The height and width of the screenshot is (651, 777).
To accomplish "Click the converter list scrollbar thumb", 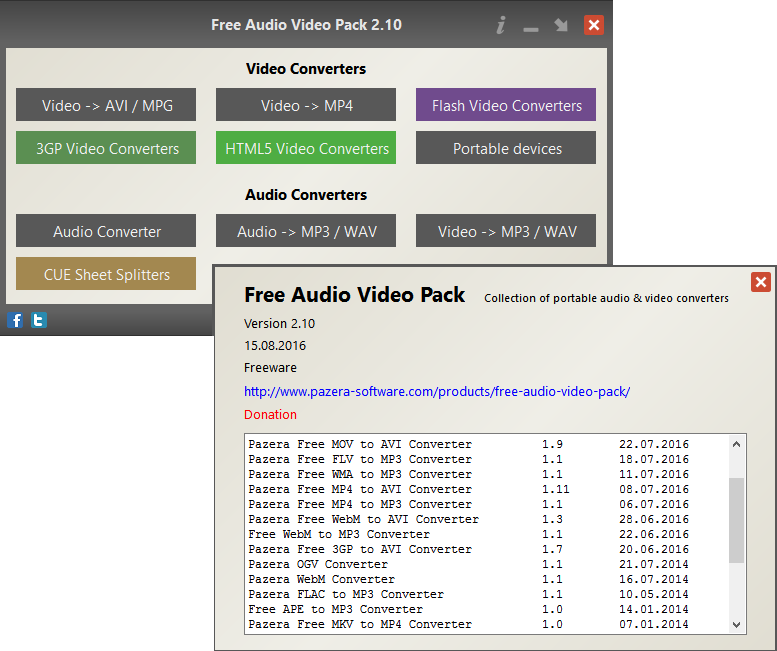I will click(x=736, y=520).
